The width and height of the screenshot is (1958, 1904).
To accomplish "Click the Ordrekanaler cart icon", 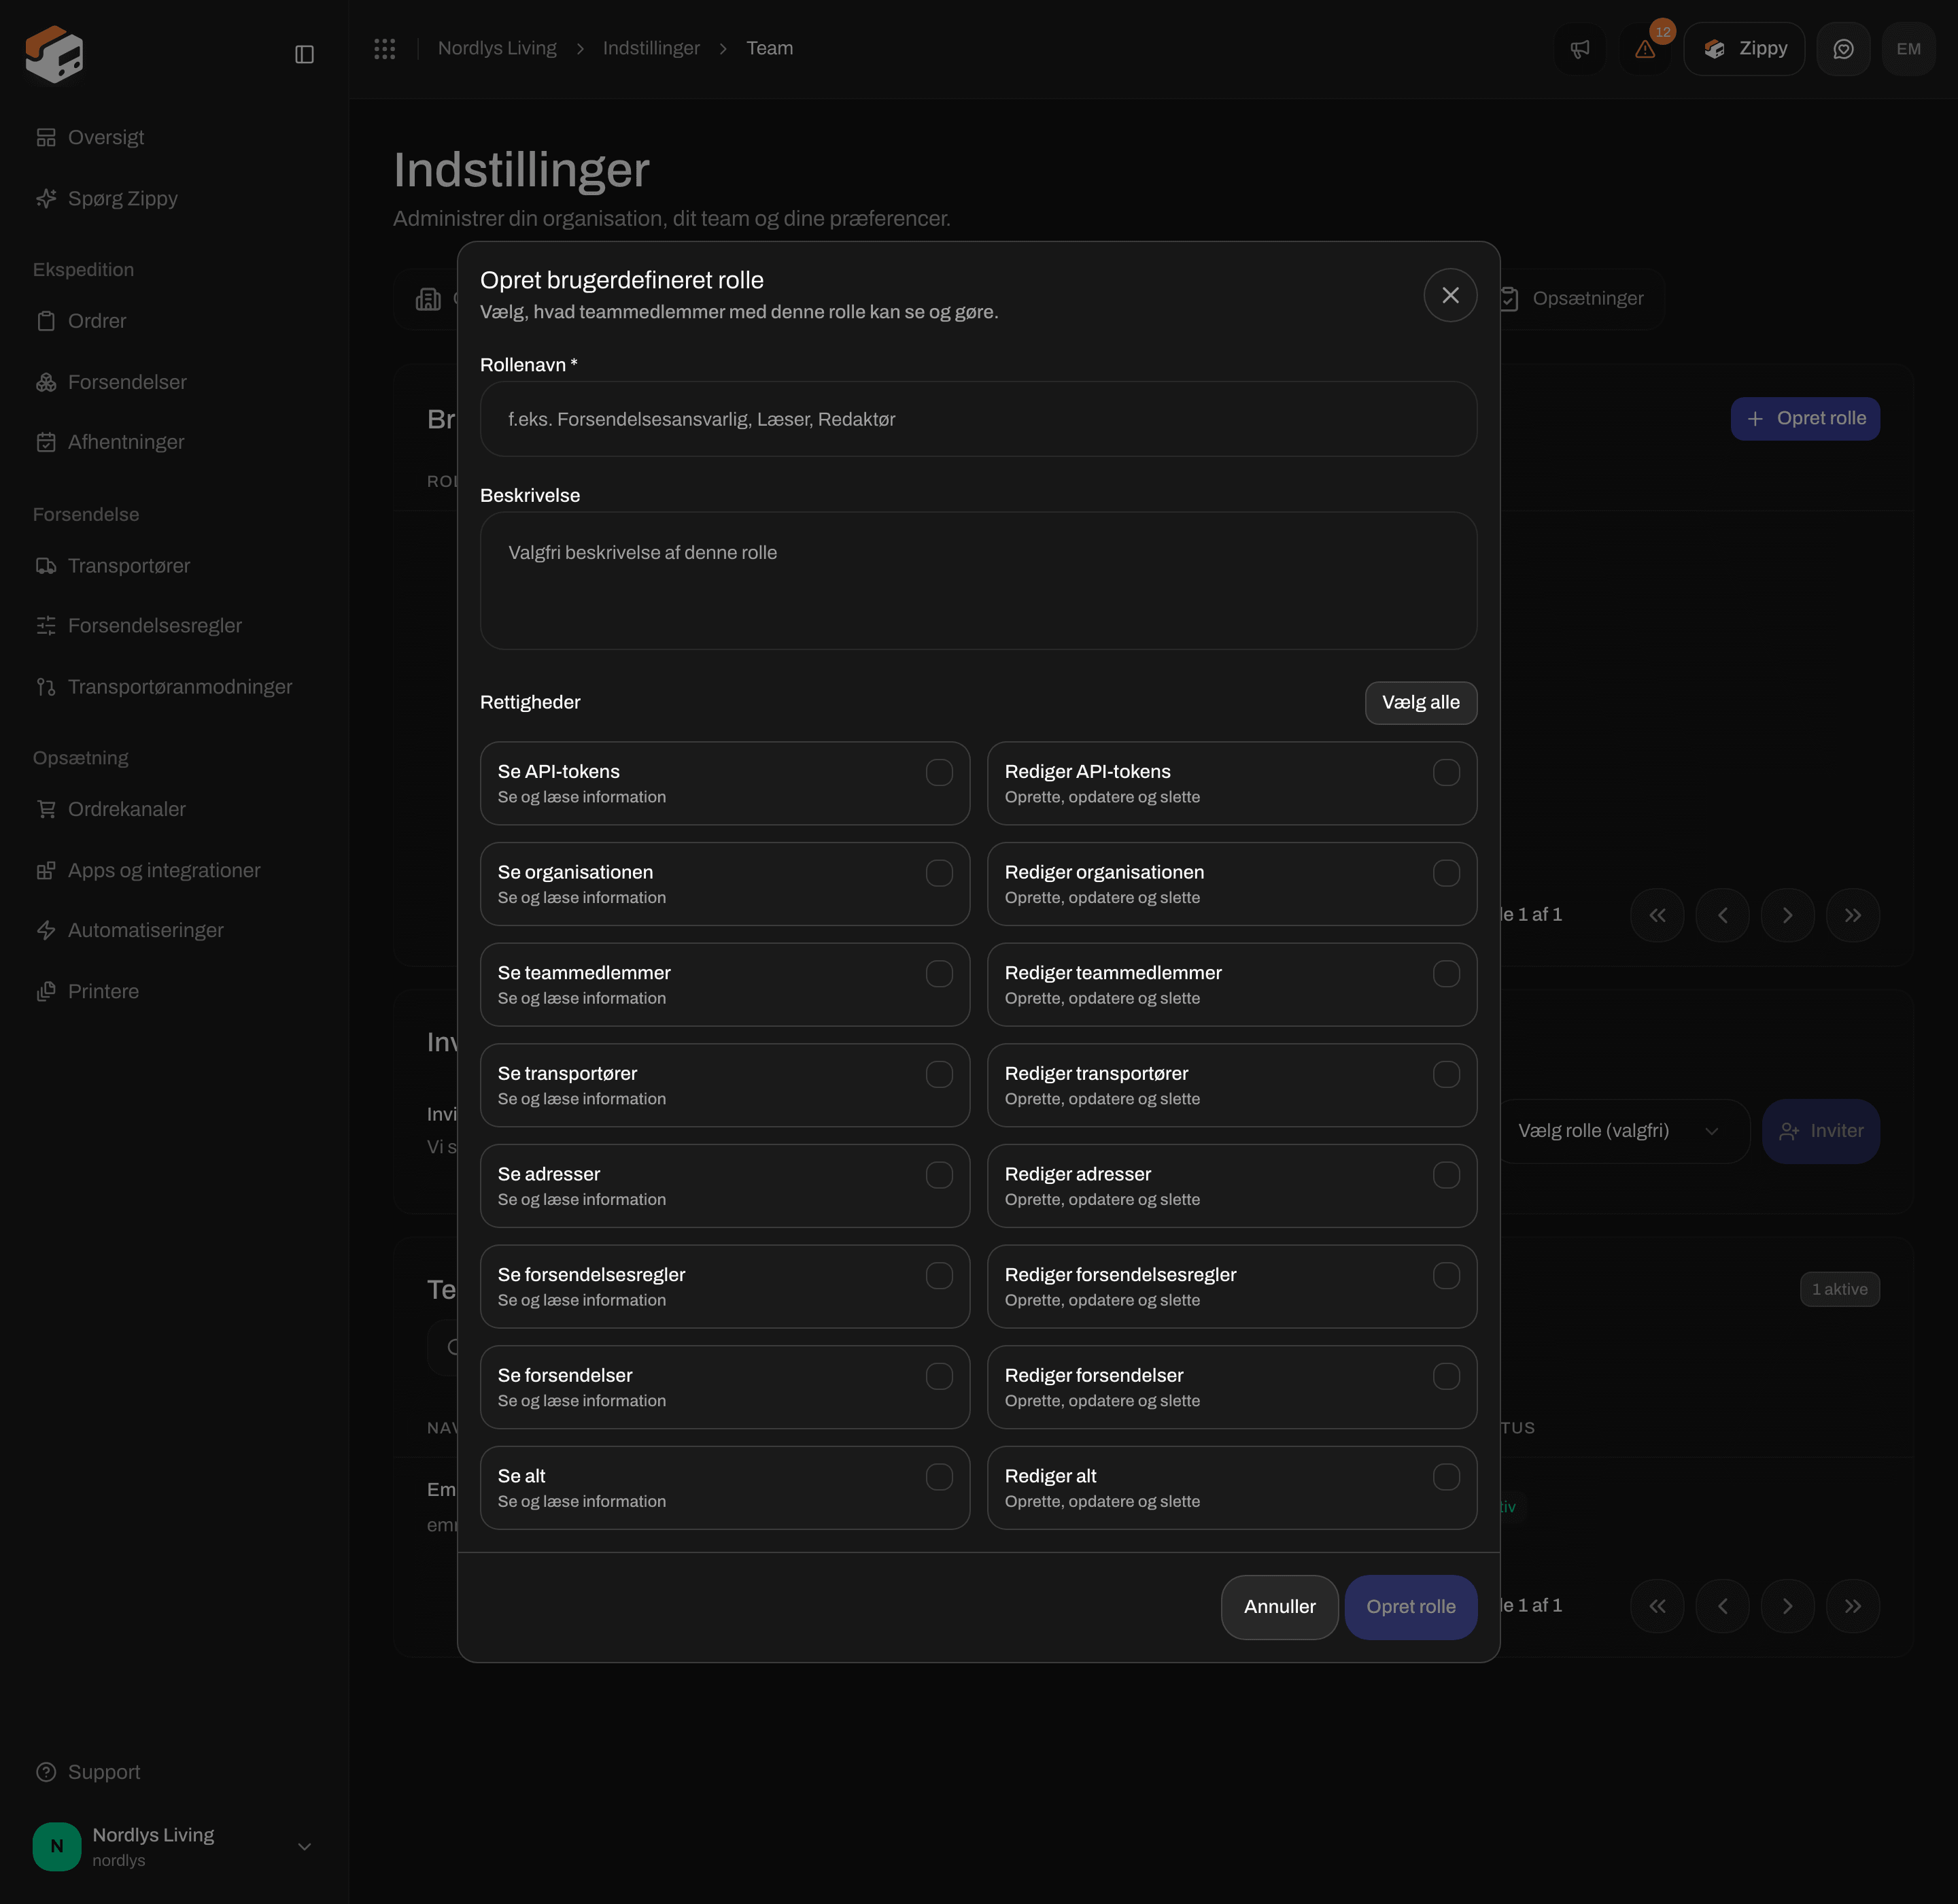I will pos(46,809).
